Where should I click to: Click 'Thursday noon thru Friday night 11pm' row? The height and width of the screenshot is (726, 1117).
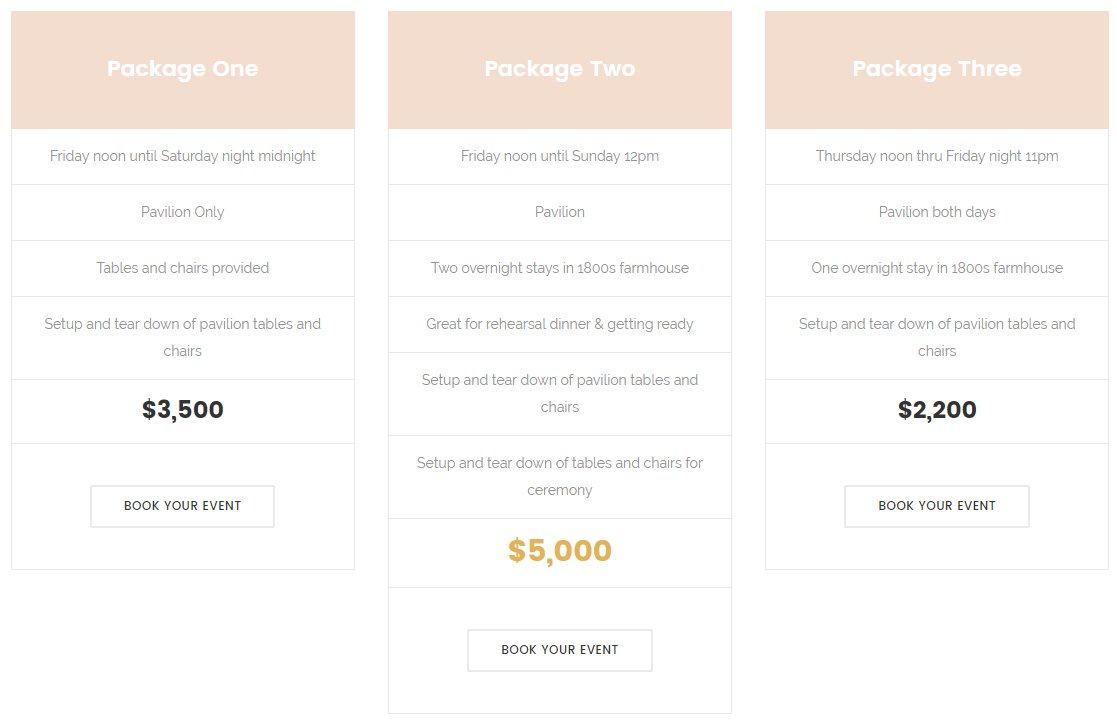click(x=937, y=157)
